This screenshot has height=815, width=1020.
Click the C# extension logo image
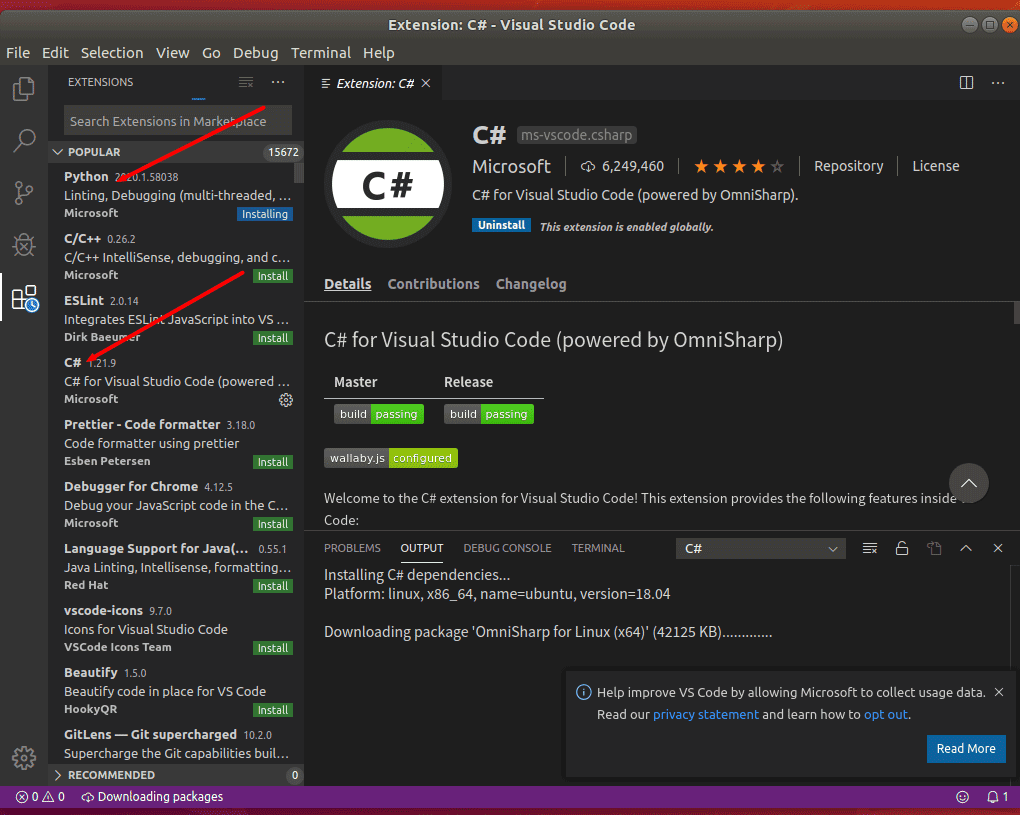point(388,184)
